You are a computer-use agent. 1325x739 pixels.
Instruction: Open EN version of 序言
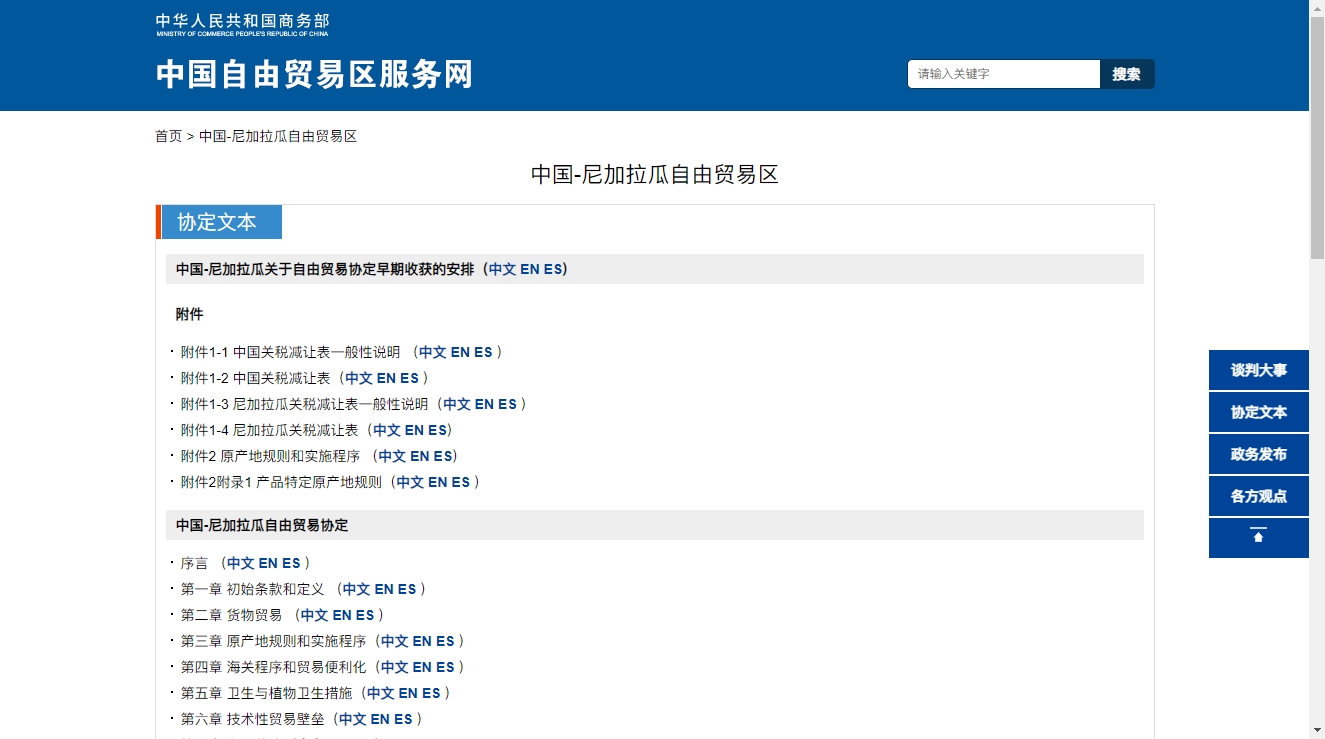click(268, 563)
